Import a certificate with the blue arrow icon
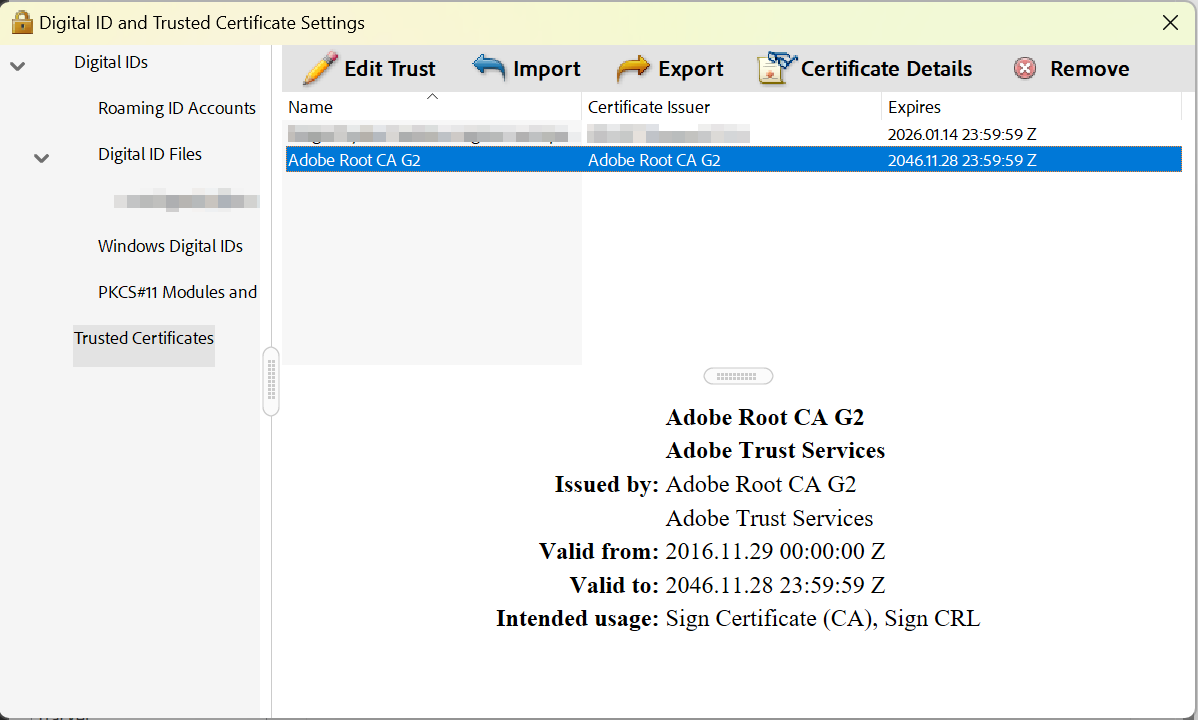1198x720 pixels. point(488,68)
